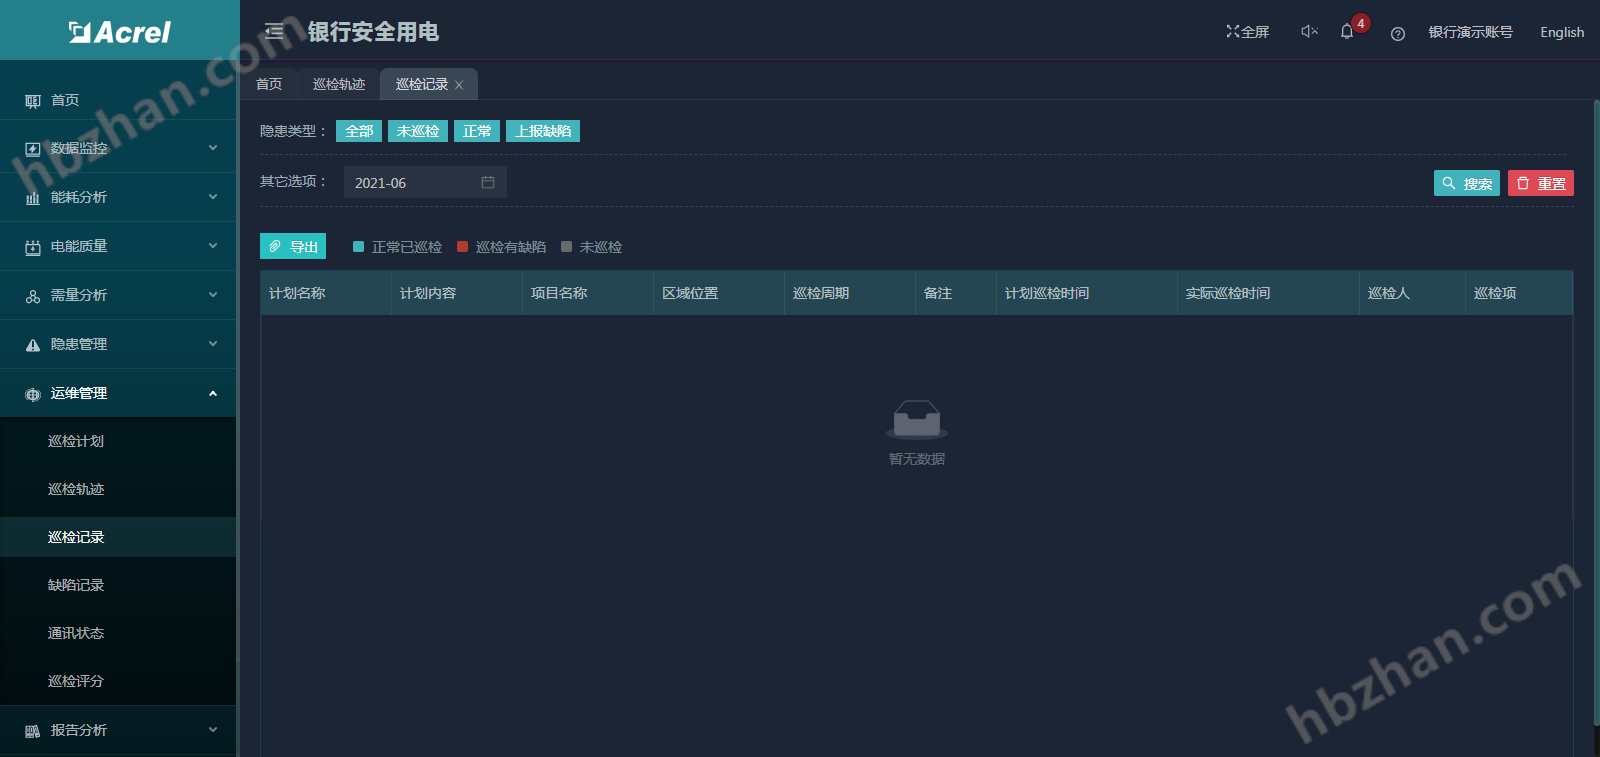Click the red 重置 reset button
Viewport: 1600px width, 757px height.
1540,183
